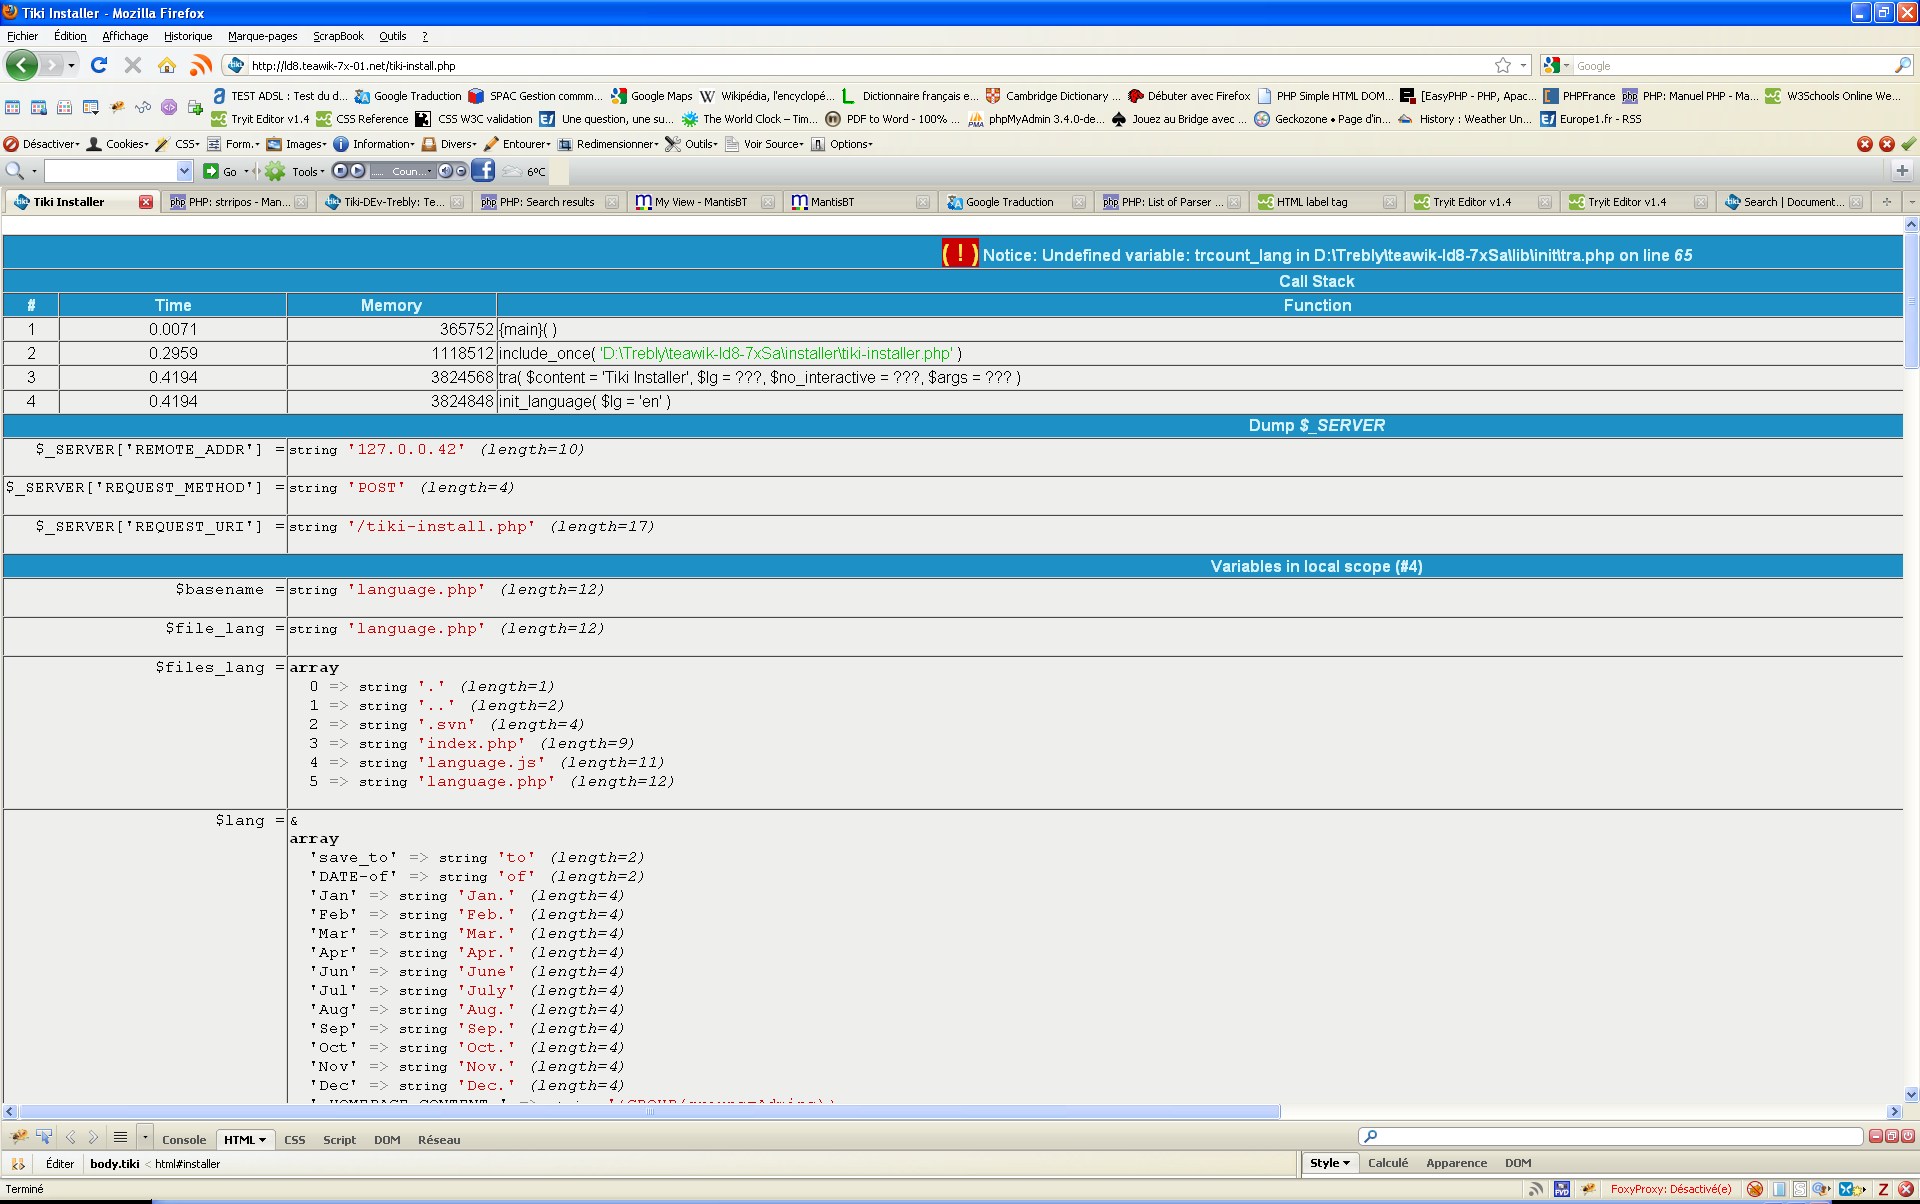Open the Firebug Style panel dropdown
The width and height of the screenshot is (1920, 1204).
tap(1329, 1163)
